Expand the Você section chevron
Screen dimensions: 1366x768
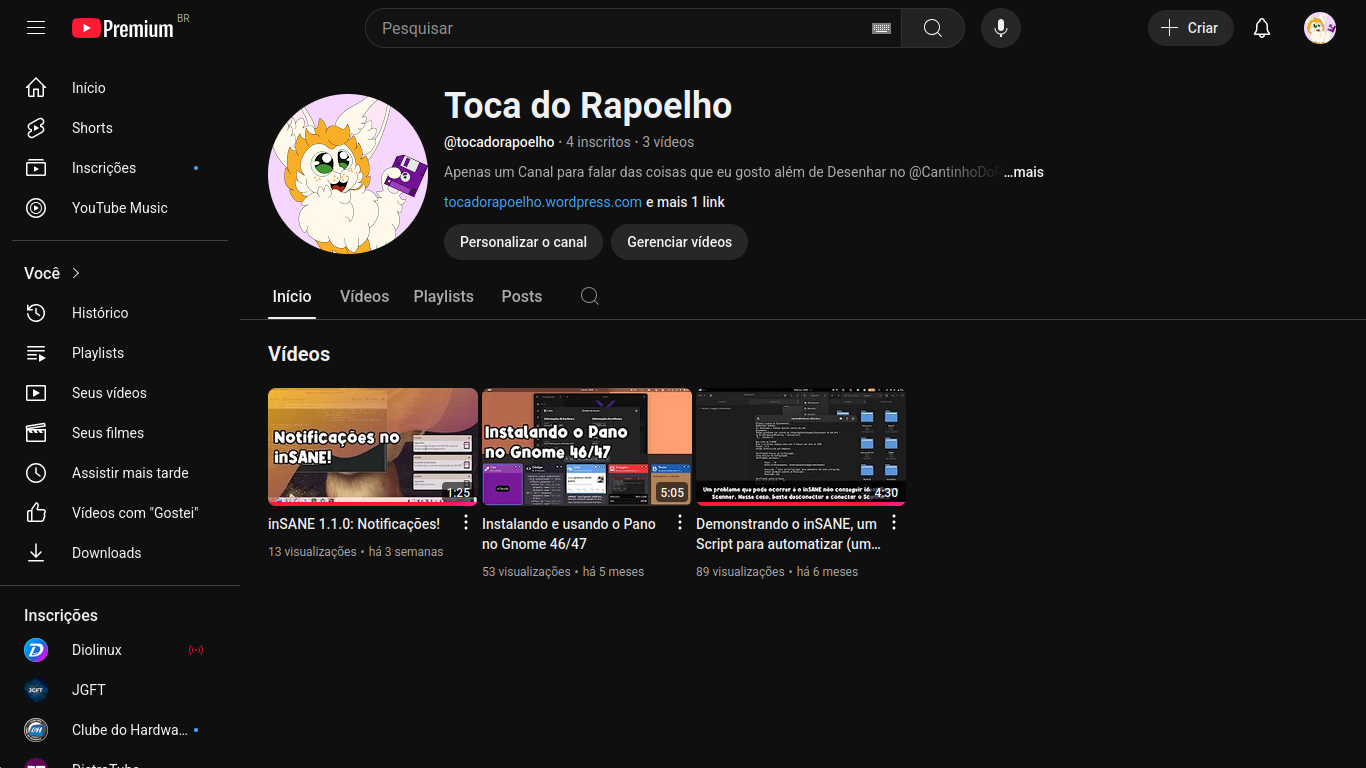point(76,273)
